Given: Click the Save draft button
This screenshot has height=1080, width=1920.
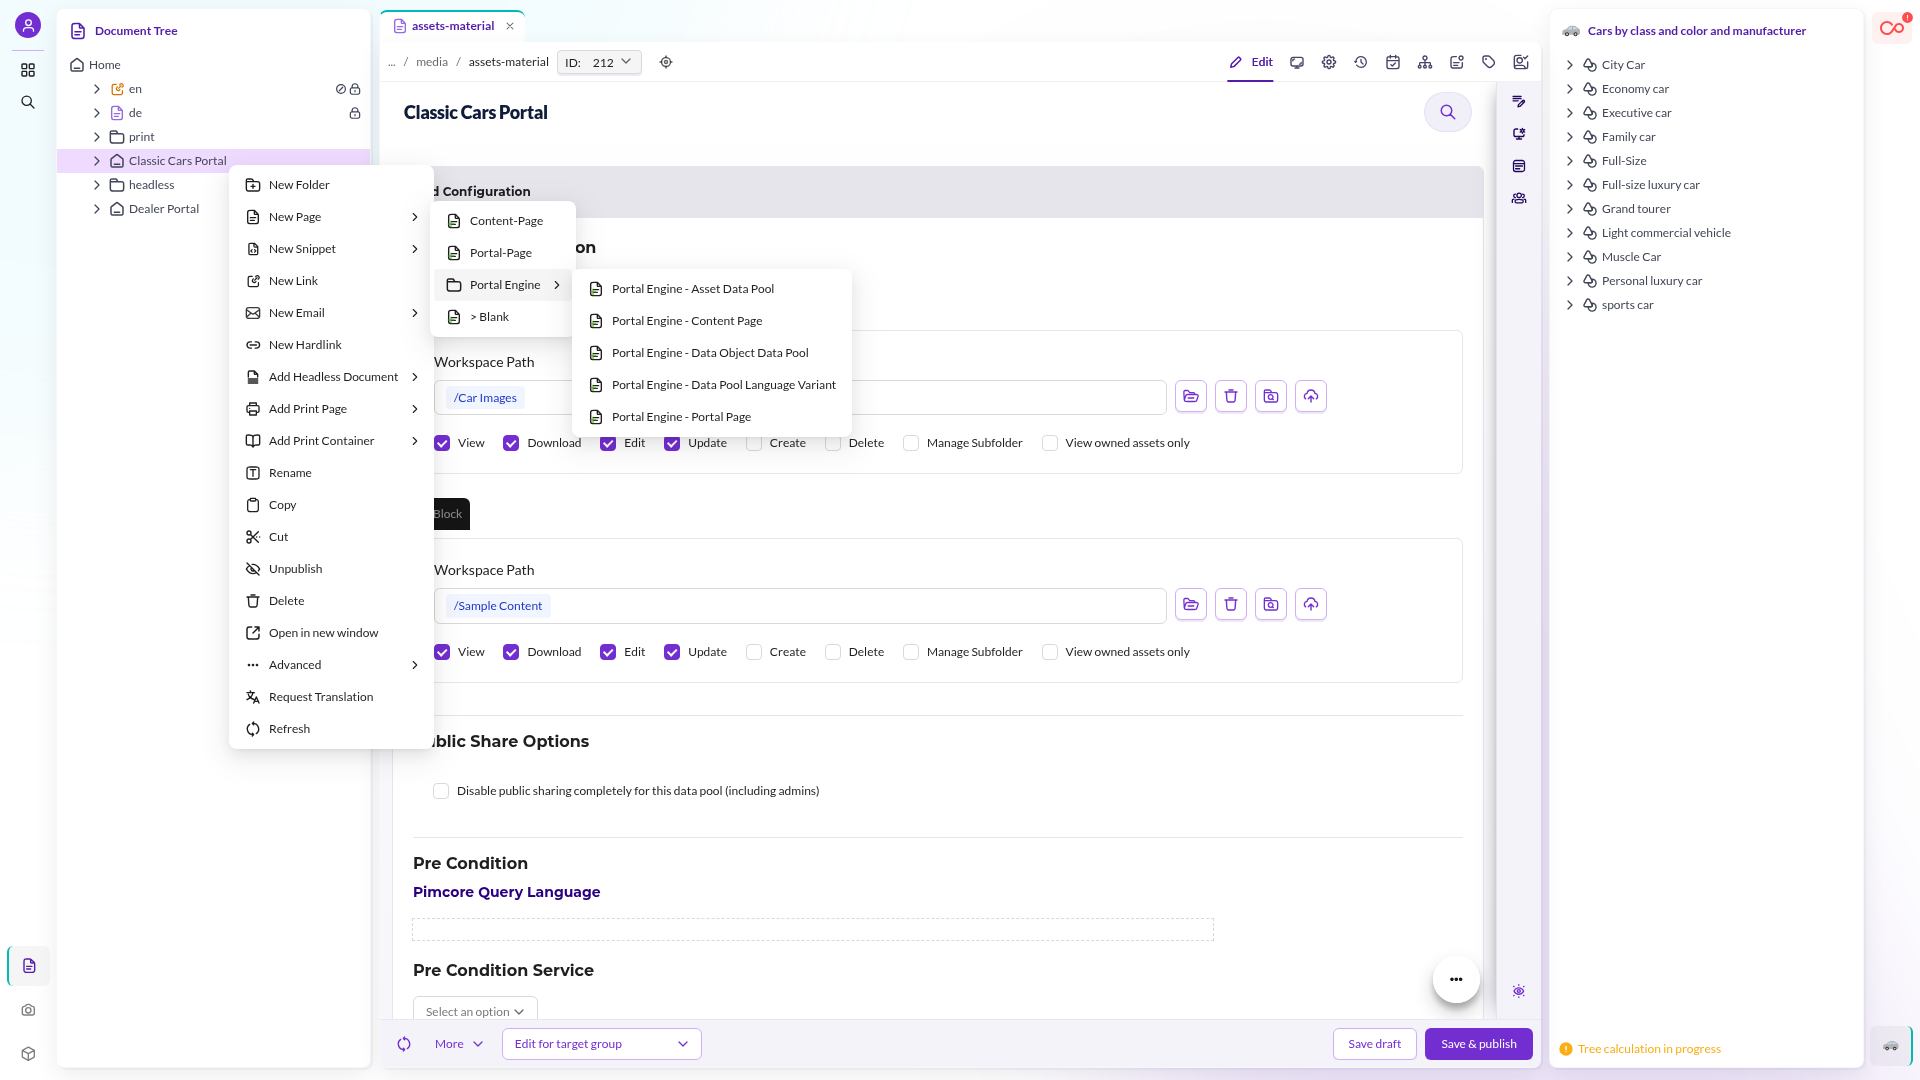Looking at the screenshot, I should (x=1375, y=1044).
